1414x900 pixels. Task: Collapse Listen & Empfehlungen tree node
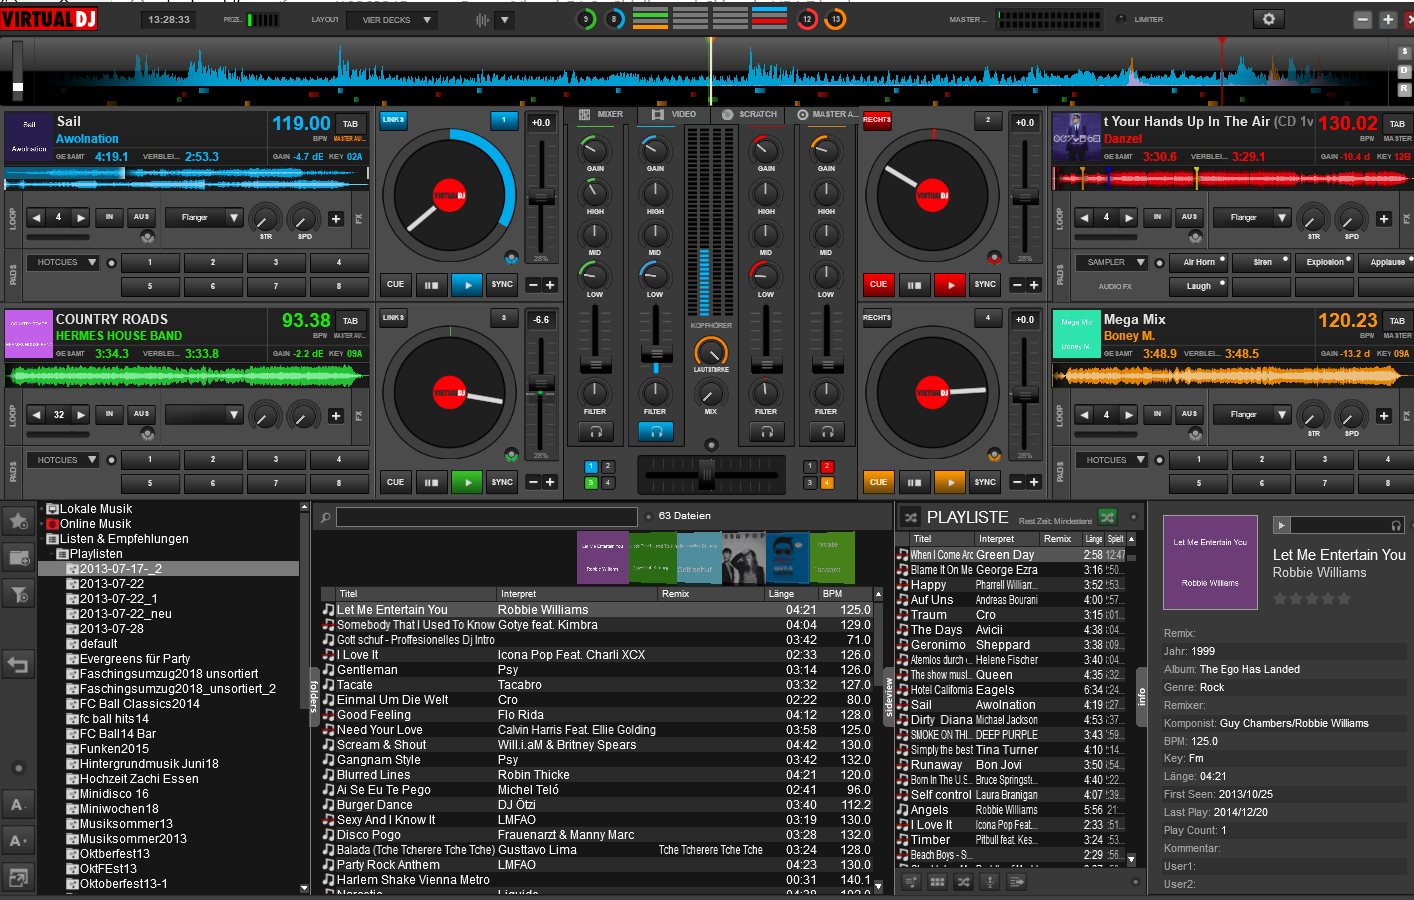[x=42, y=539]
